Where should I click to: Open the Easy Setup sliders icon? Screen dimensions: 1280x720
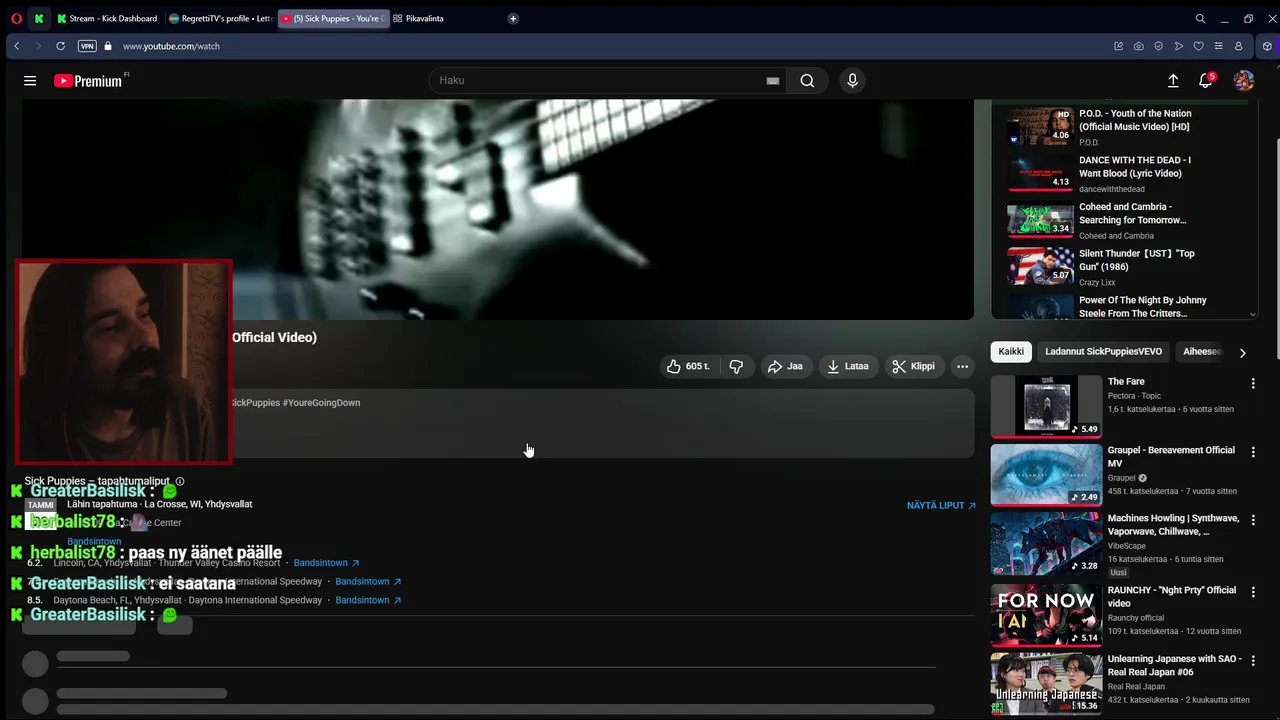point(1218,46)
